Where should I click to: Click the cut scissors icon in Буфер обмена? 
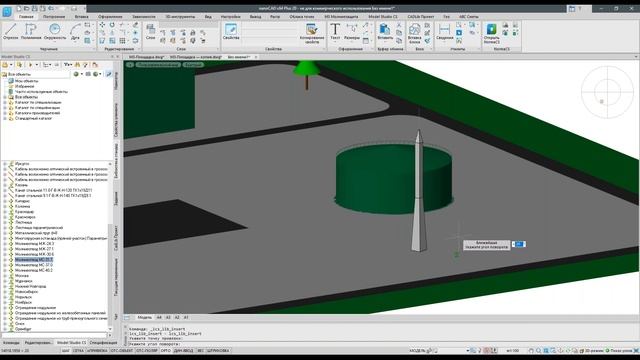pyautogui.click(x=399, y=25)
